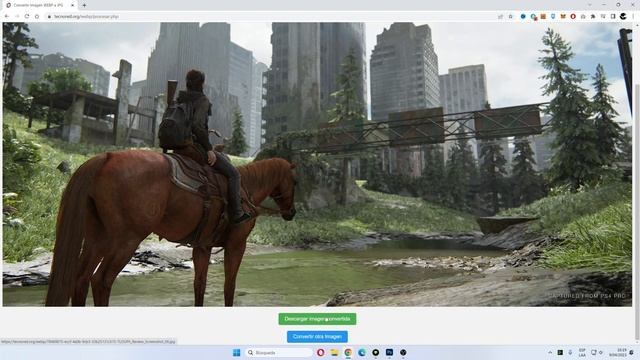Open a new tab with the plus button
The image size is (640, 360).
(x=84, y=5)
